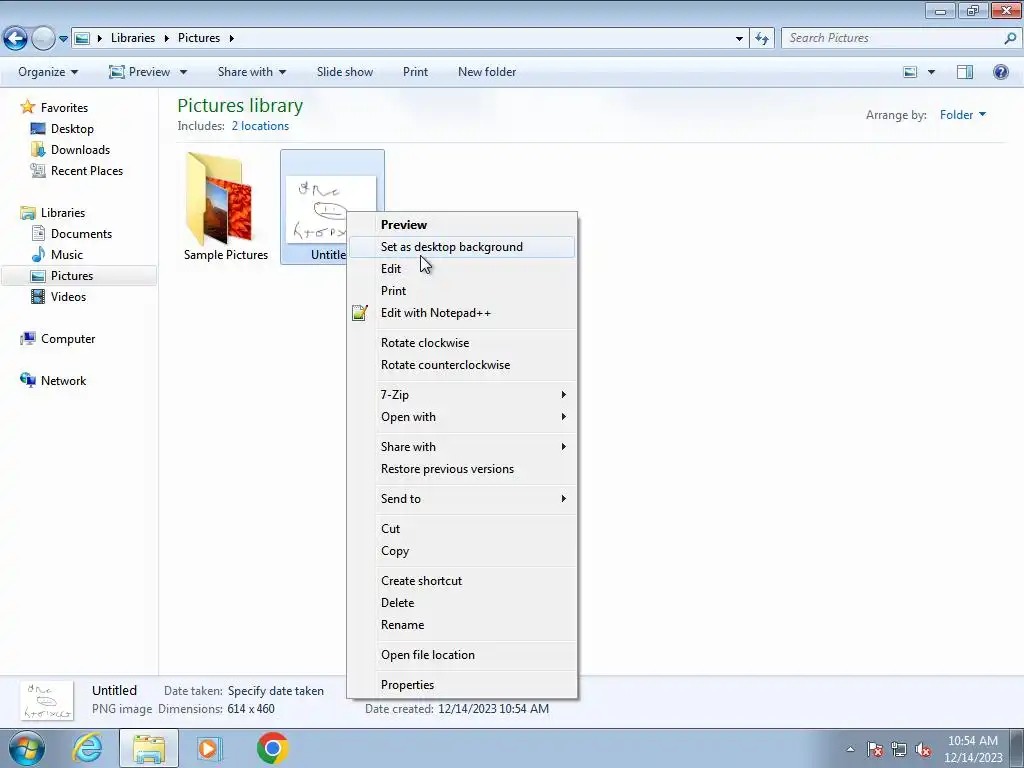
Task: Open the 2 locations link
Action: [260, 126]
